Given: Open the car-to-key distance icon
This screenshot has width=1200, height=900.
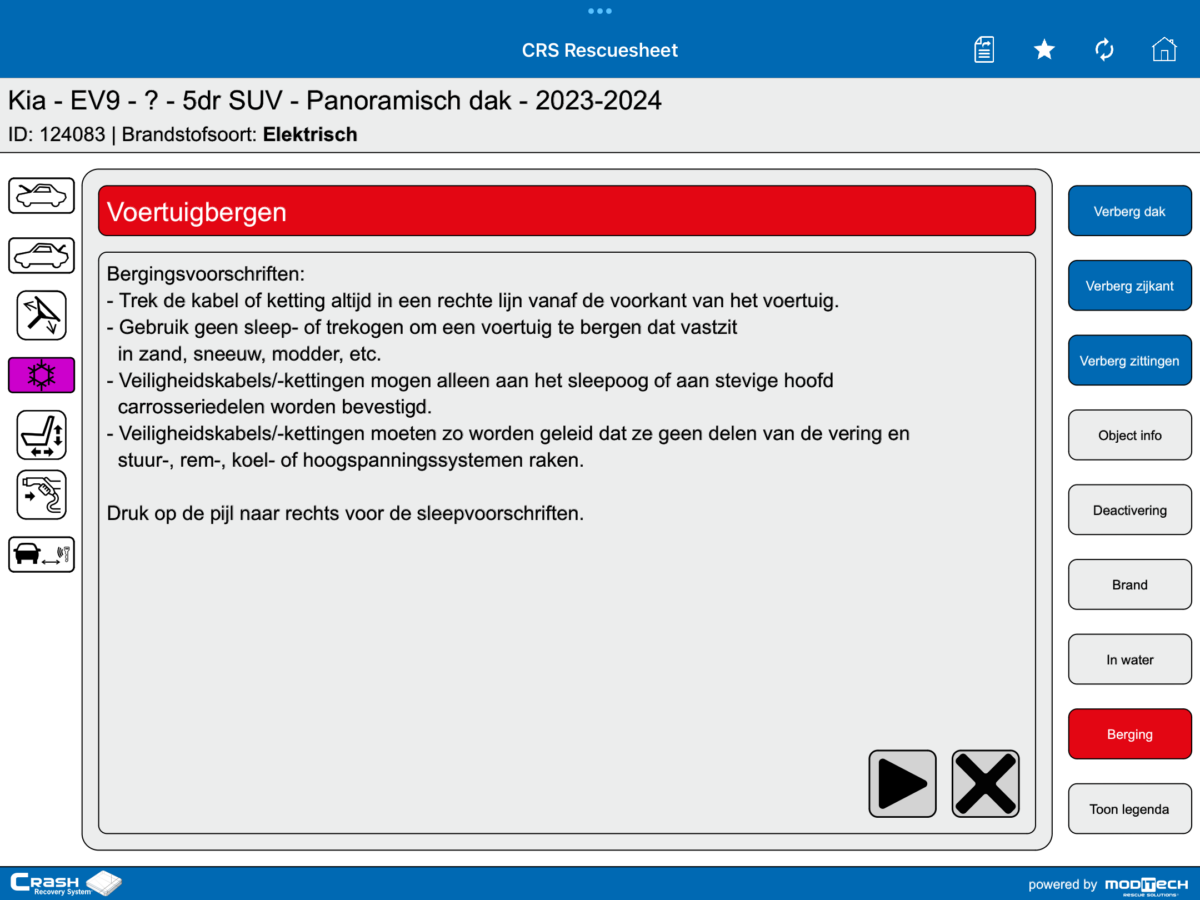Looking at the screenshot, I should click(42, 554).
